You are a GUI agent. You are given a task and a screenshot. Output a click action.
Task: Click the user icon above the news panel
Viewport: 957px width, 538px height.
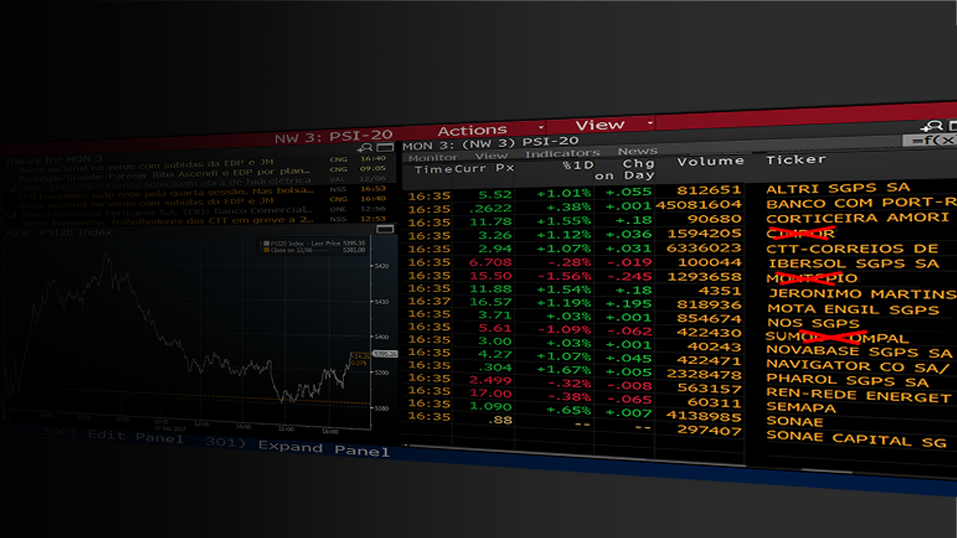tap(363, 147)
